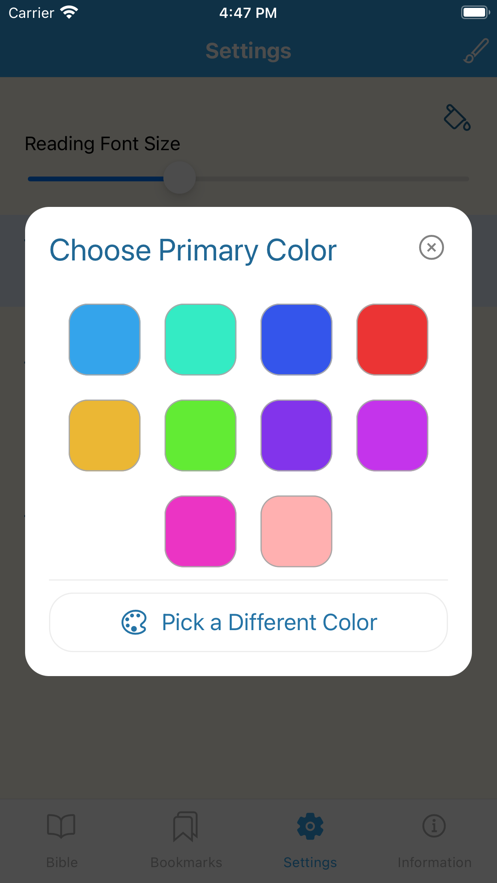The image size is (497, 883).
Task: Tap the paint bucket icon
Action: (457, 117)
